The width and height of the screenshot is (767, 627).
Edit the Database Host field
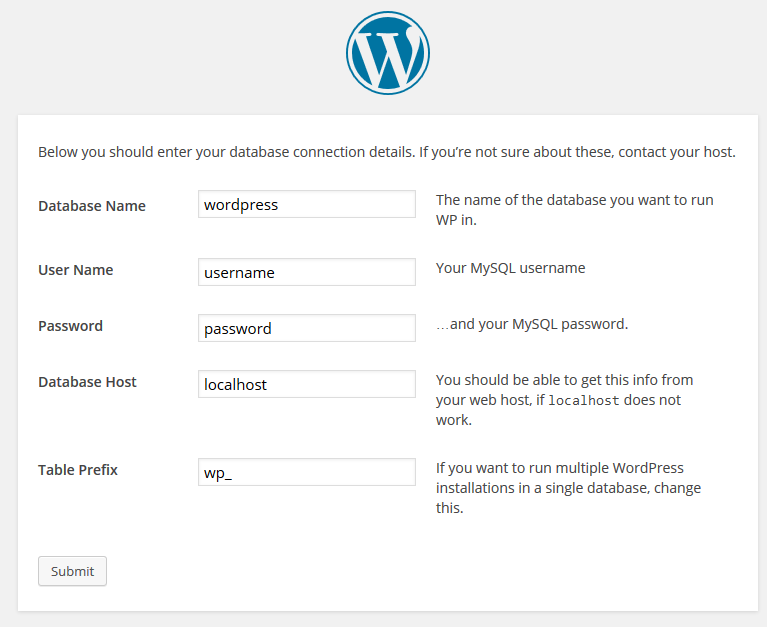click(307, 384)
